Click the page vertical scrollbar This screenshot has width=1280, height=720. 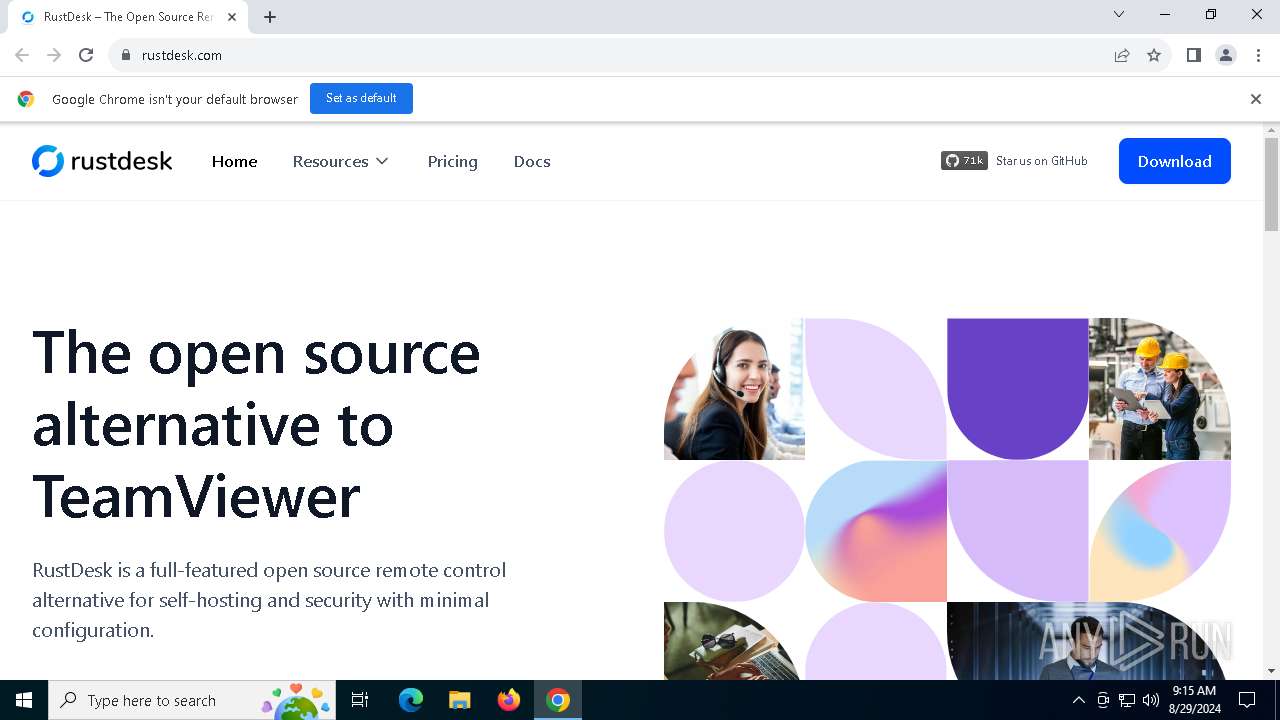pyautogui.click(x=1271, y=185)
